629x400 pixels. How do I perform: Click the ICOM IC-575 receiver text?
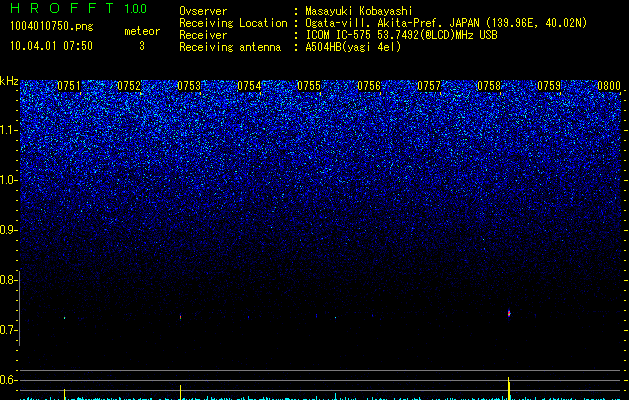401,35
